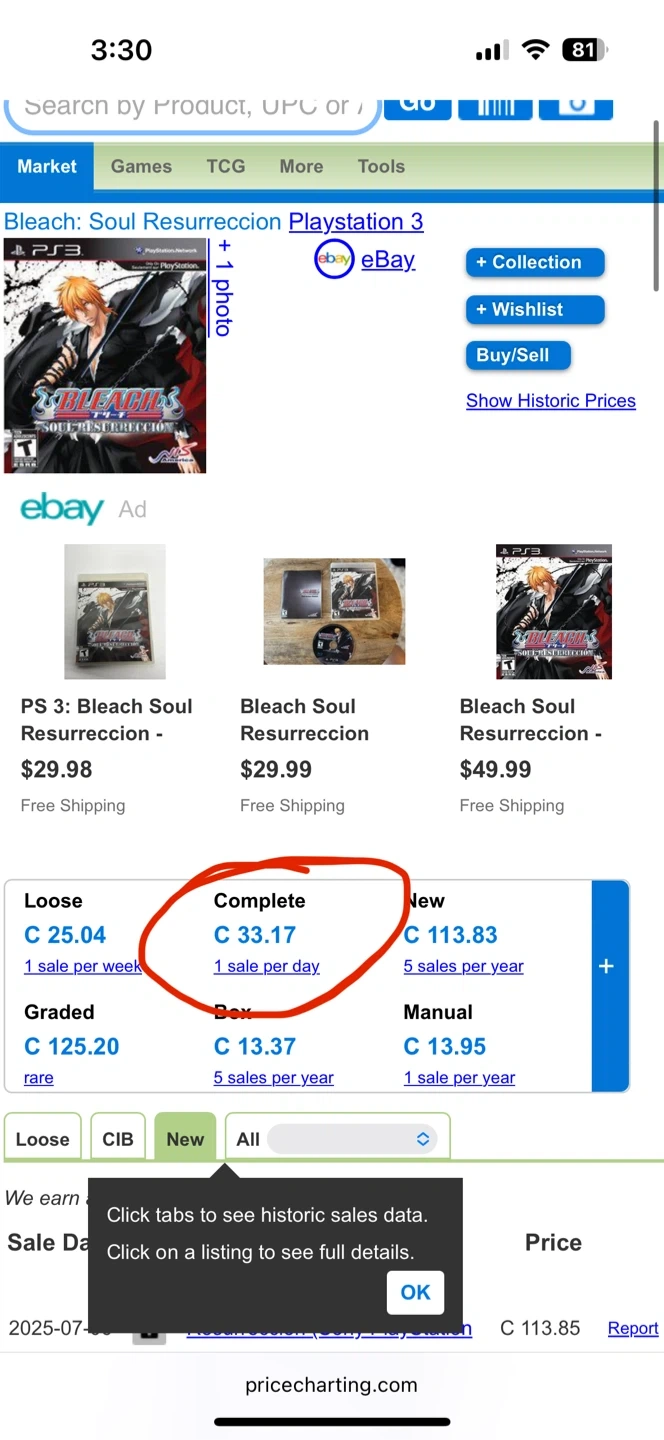Dismiss the tooltip with OK
The image size is (664, 1440).
coord(415,1292)
